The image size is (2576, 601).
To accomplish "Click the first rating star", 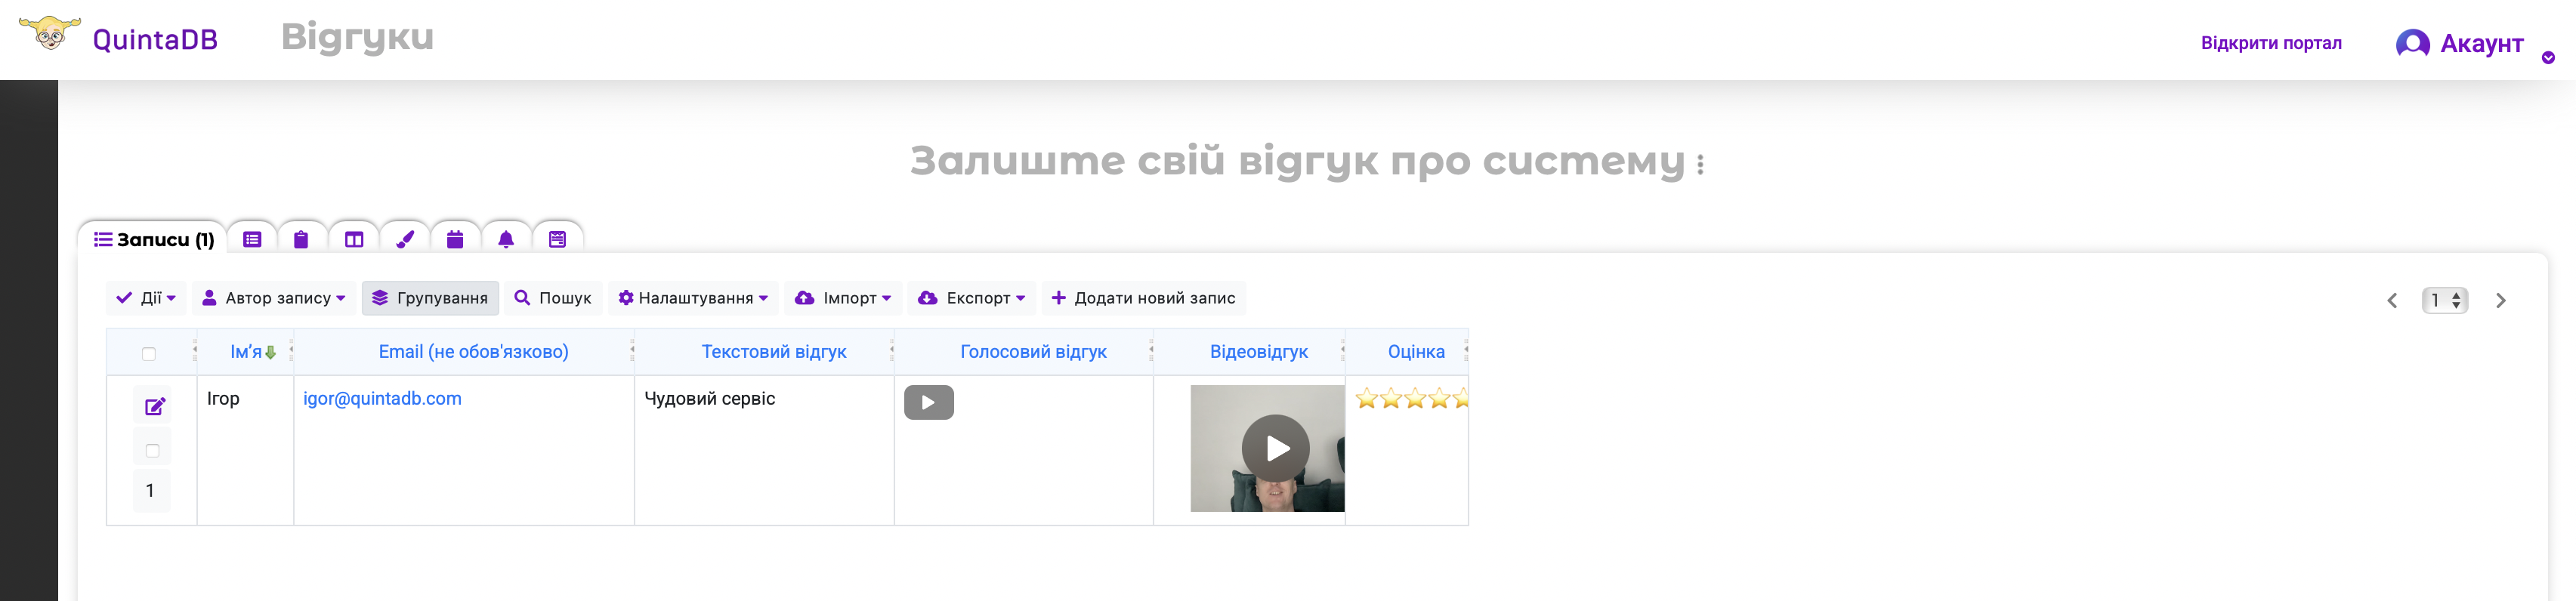I will click(1366, 399).
